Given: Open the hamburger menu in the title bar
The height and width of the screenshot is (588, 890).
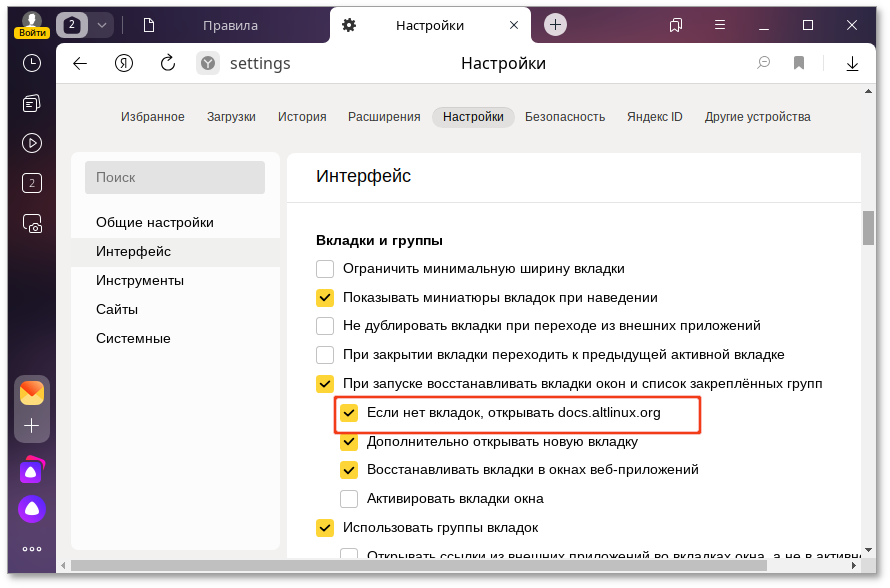Looking at the screenshot, I should (721, 24).
